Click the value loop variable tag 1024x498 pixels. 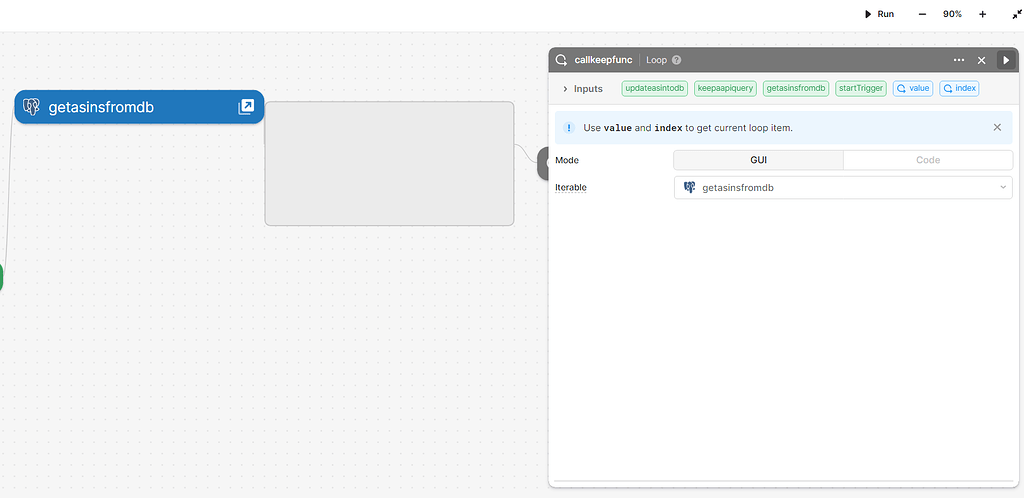click(913, 88)
